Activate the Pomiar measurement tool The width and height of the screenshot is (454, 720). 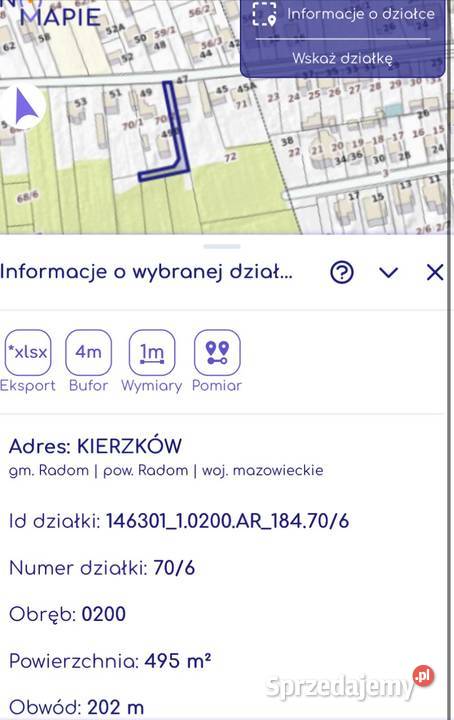tap(217, 352)
